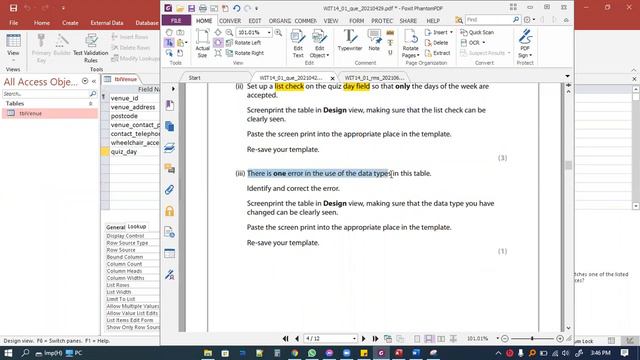Open the Rotate Pages dropdown
Image resolution: width=640 pixels, height=360 pixels.
(x=410, y=44)
